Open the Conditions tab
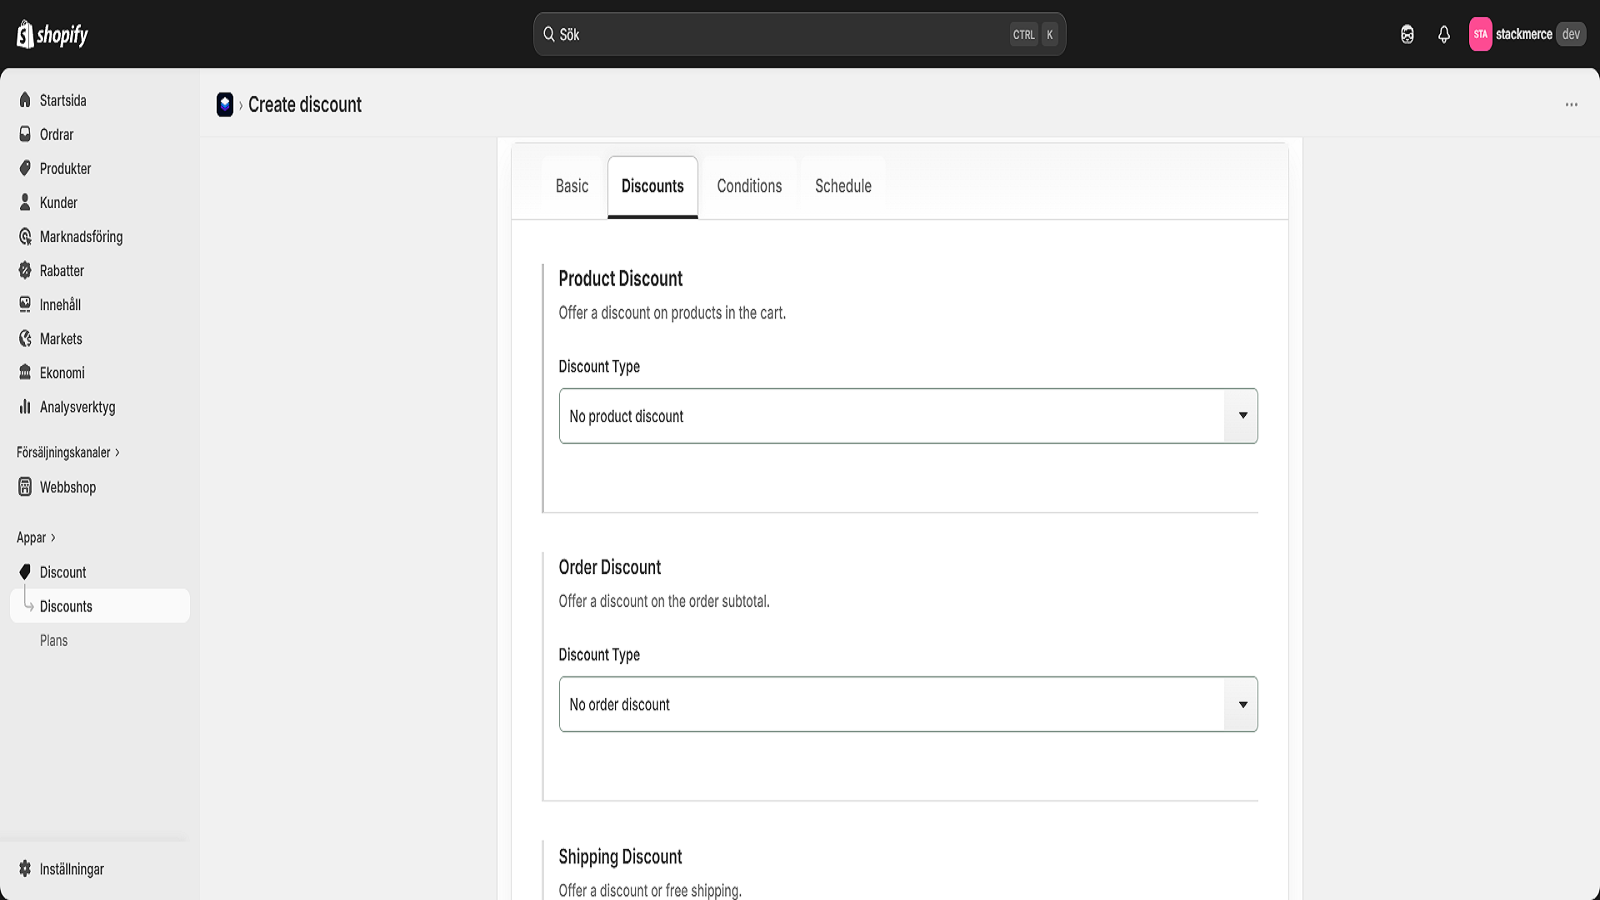 coord(749,186)
